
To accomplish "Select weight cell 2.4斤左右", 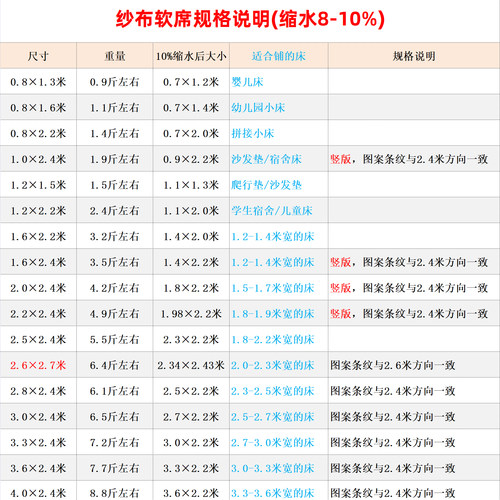I will [x=114, y=211].
